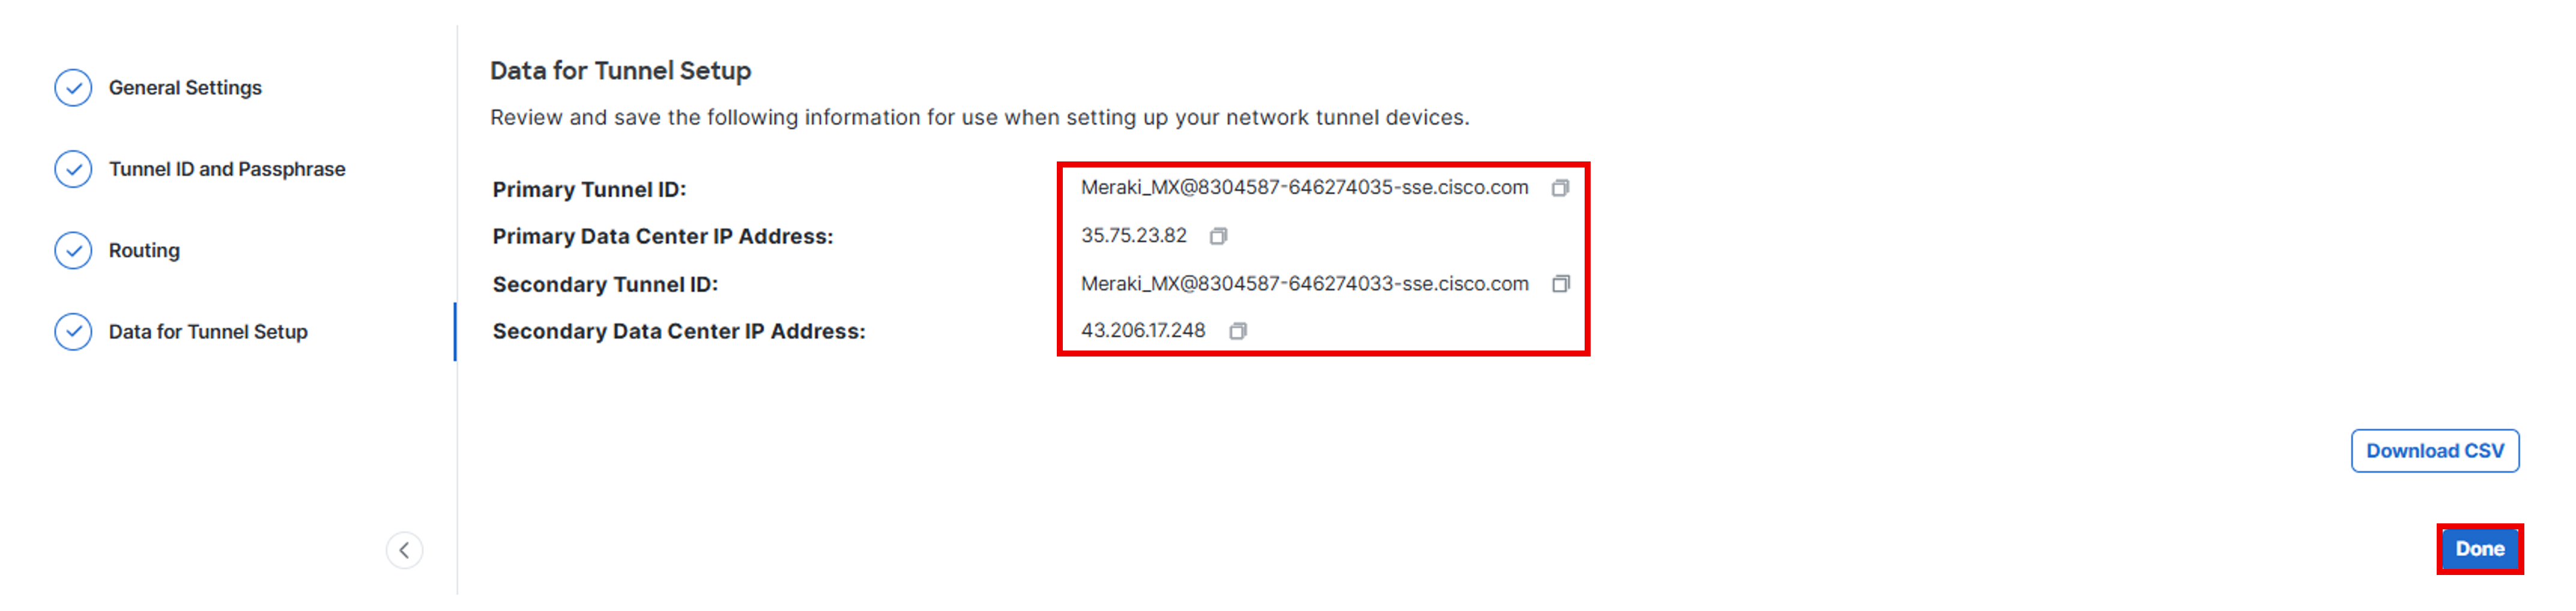Click the secondary tunnel ID ending 646274033-sse.cisco.com
The image size is (2576, 611).
[x=1304, y=284]
